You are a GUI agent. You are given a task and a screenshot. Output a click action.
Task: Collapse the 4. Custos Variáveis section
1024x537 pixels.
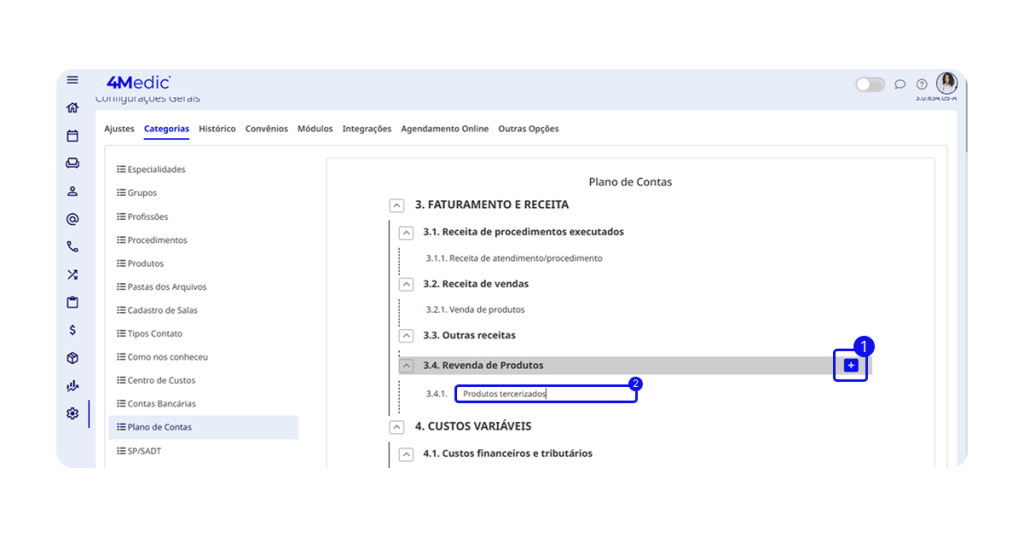tap(397, 426)
